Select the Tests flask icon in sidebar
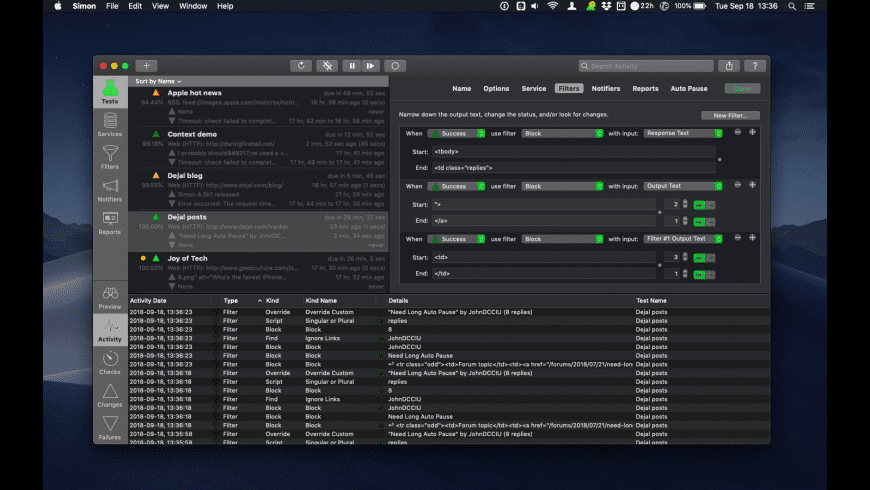 110,92
